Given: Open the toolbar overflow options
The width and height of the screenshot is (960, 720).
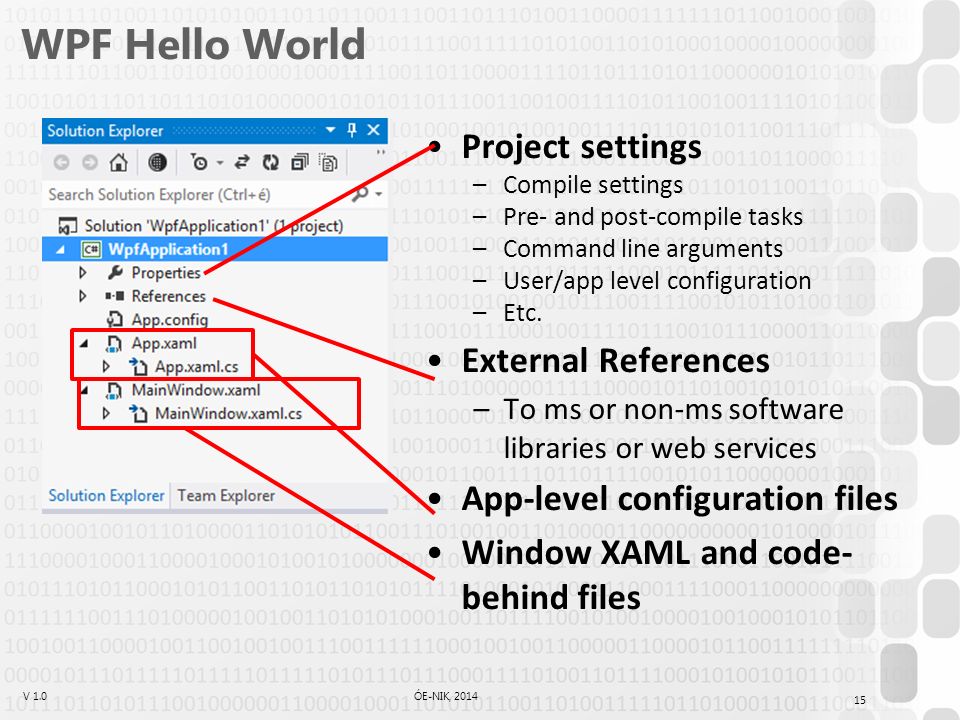Looking at the screenshot, I should pyautogui.click(x=381, y=152).
